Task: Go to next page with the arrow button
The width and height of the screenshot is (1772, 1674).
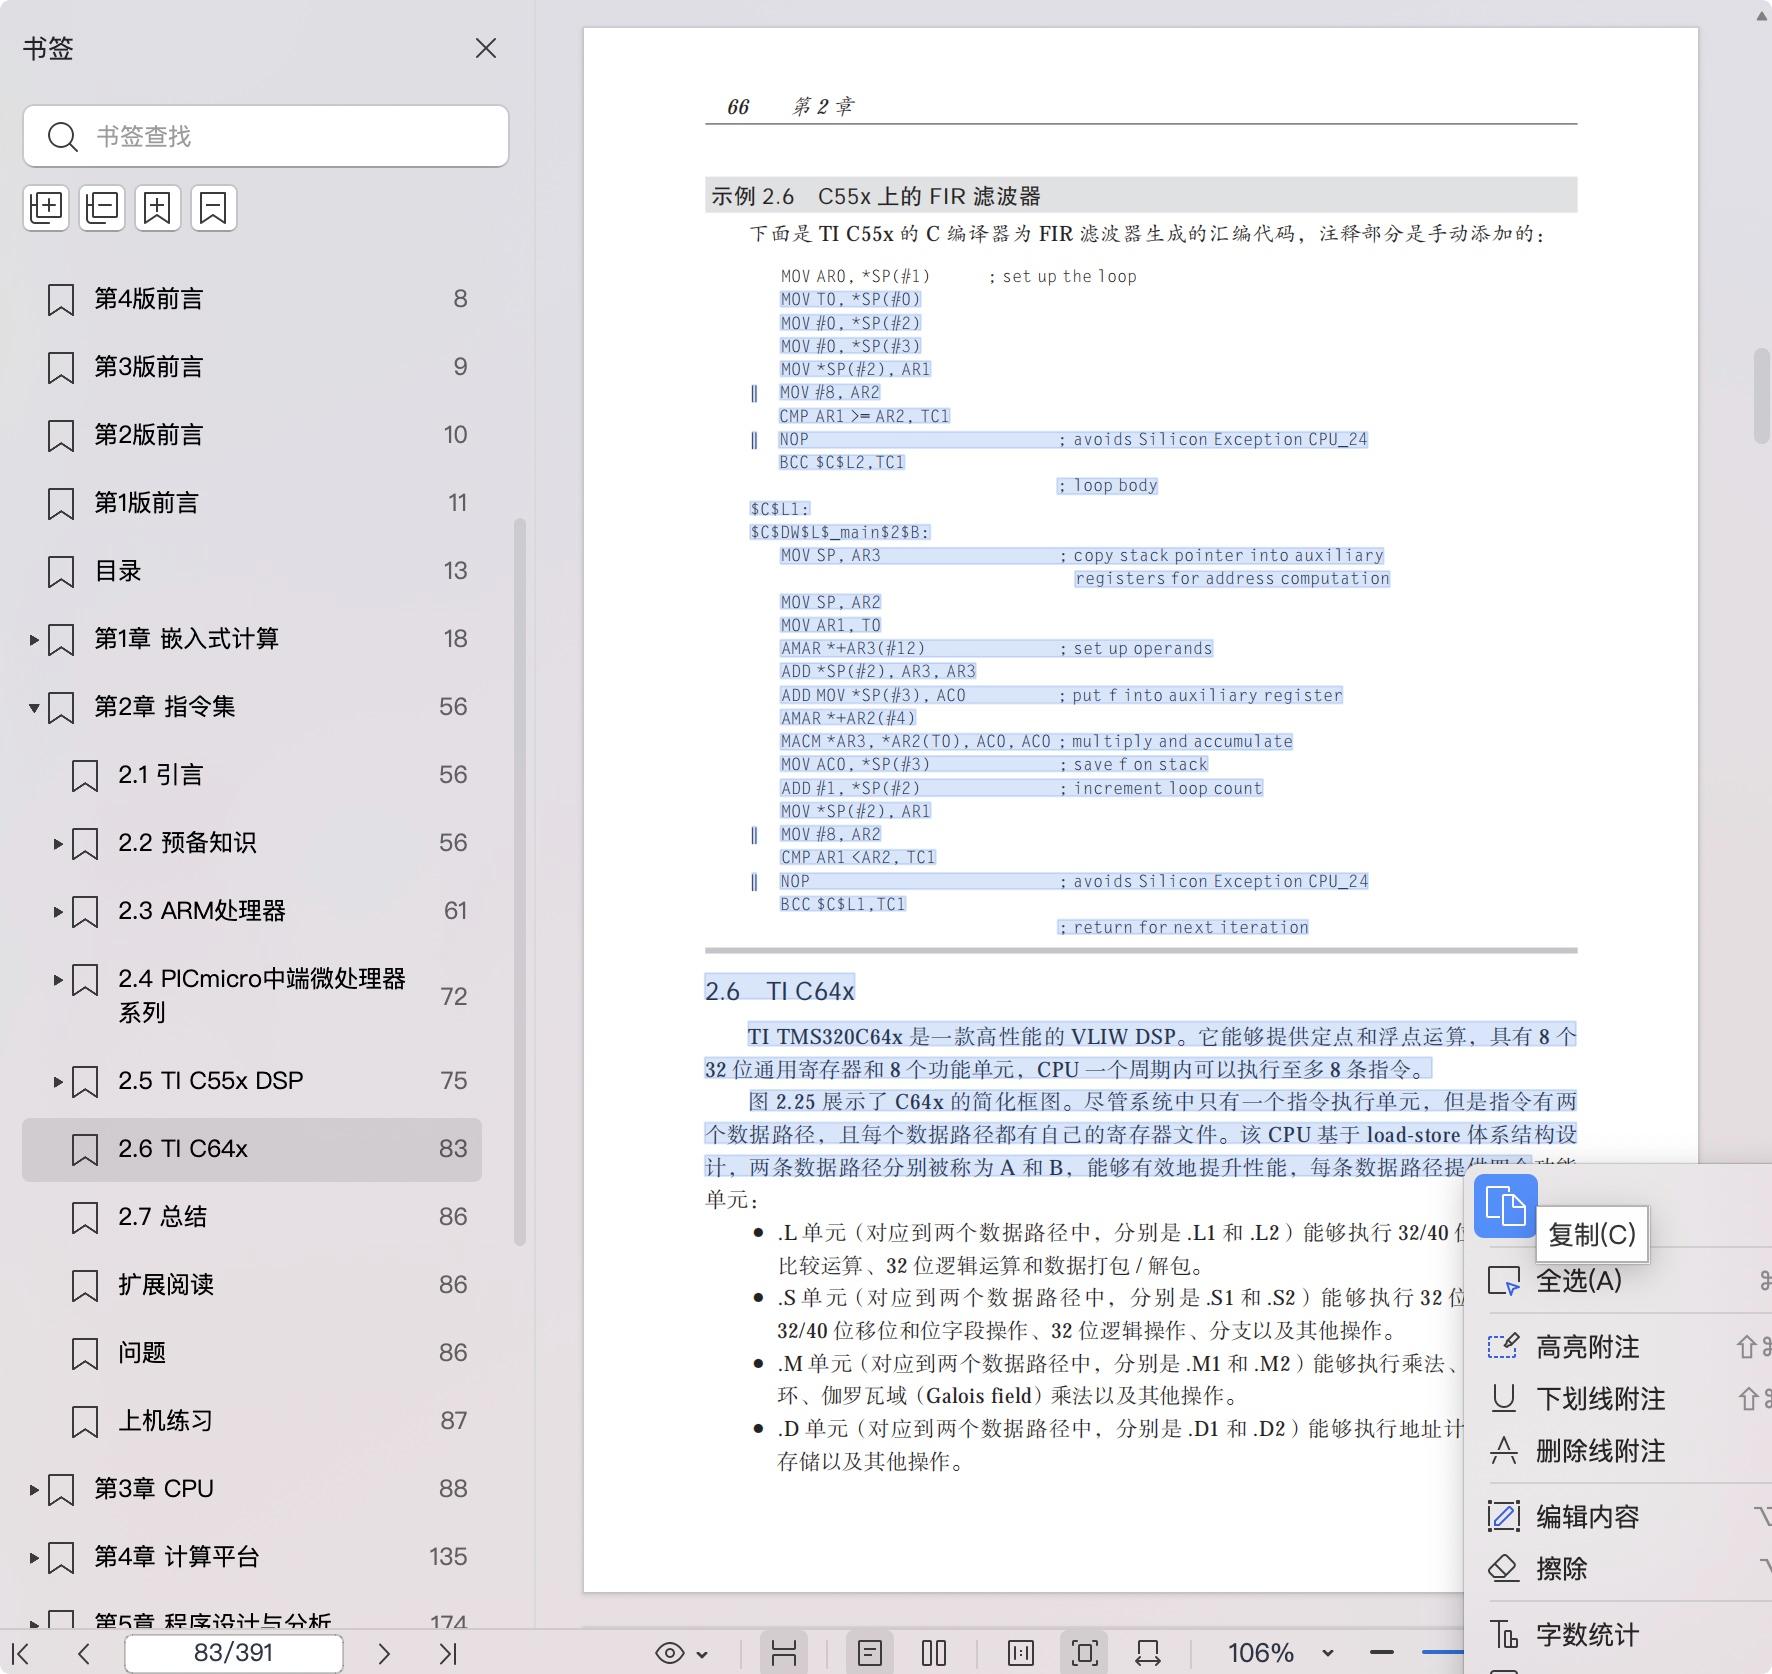Action: coord(384,1653)
